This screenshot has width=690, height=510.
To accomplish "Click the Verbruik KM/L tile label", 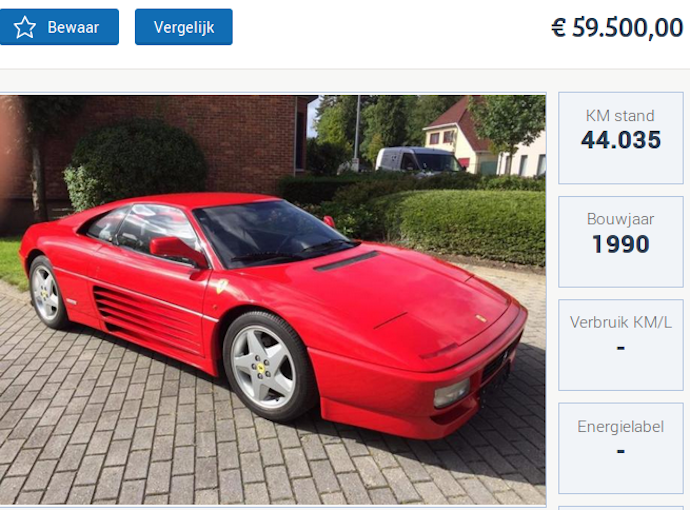I will click(620, 322).
